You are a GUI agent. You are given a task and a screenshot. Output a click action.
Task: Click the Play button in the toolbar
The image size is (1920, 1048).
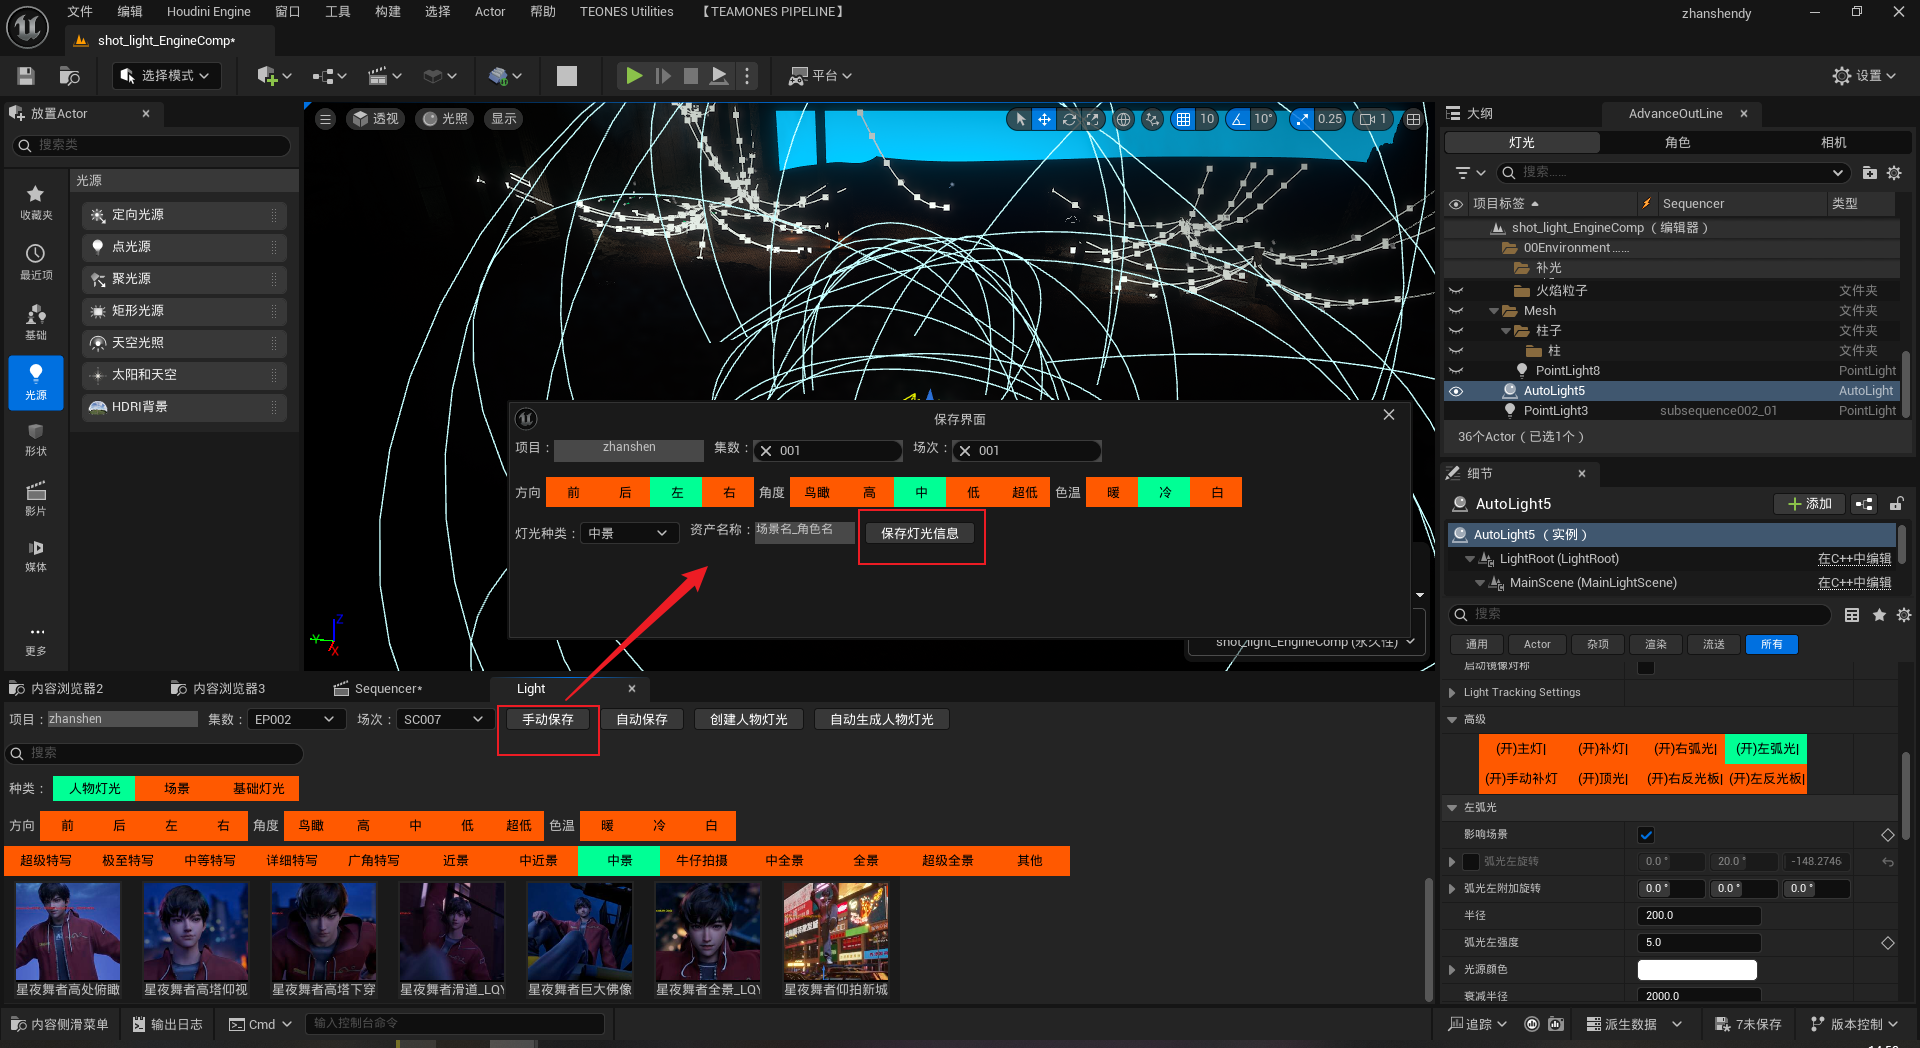click(x=633, y=76)
